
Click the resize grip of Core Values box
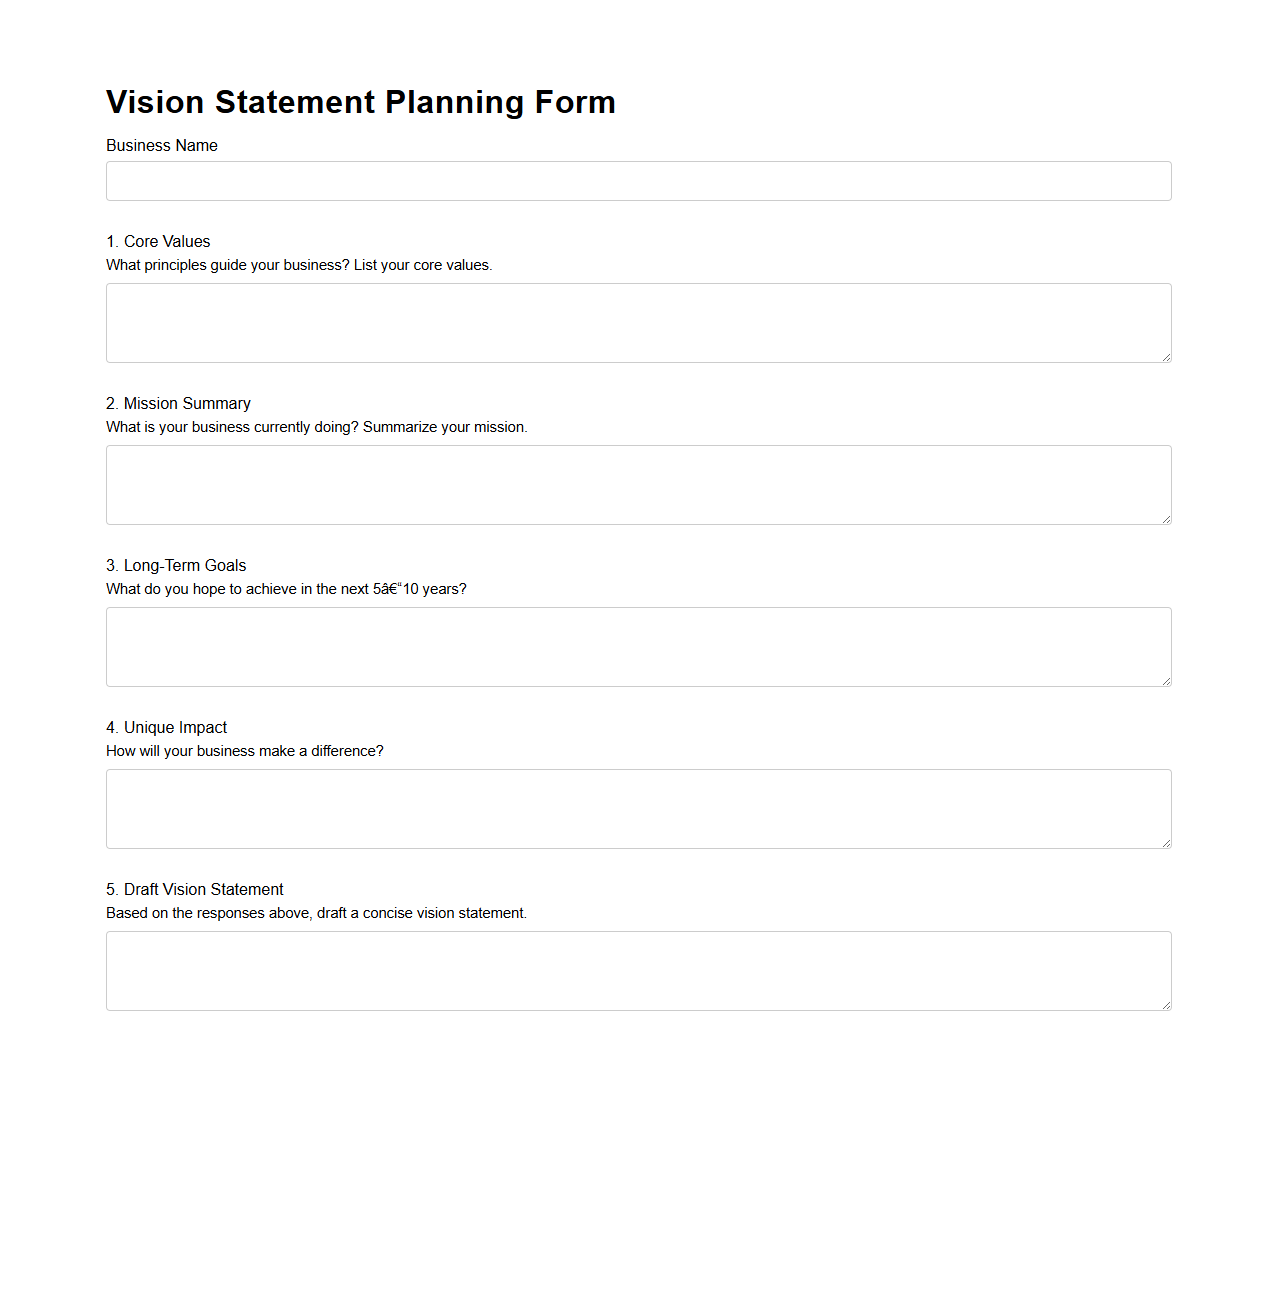coord(1165,357)
